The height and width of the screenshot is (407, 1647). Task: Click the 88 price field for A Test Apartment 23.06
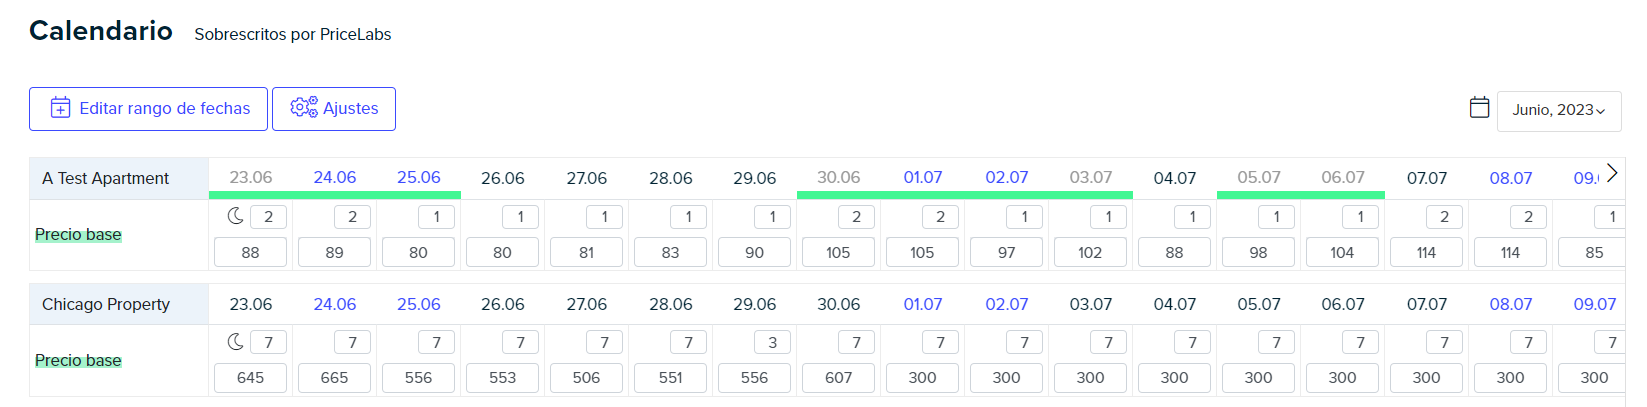250,252
